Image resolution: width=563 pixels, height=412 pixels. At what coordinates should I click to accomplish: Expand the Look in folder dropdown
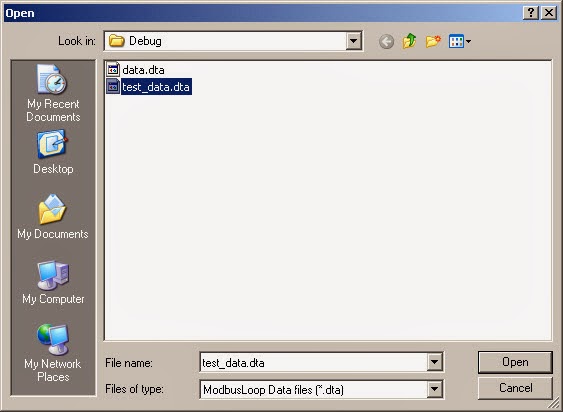(x=353, y=41)
